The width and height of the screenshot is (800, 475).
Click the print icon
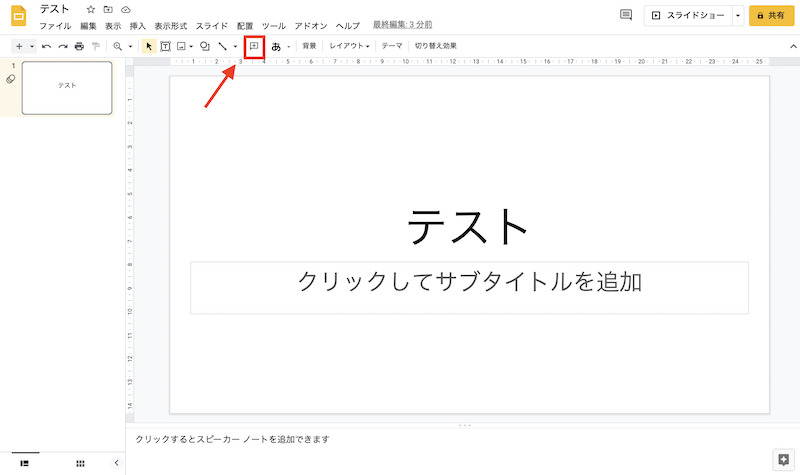click(x=79, y=46)
